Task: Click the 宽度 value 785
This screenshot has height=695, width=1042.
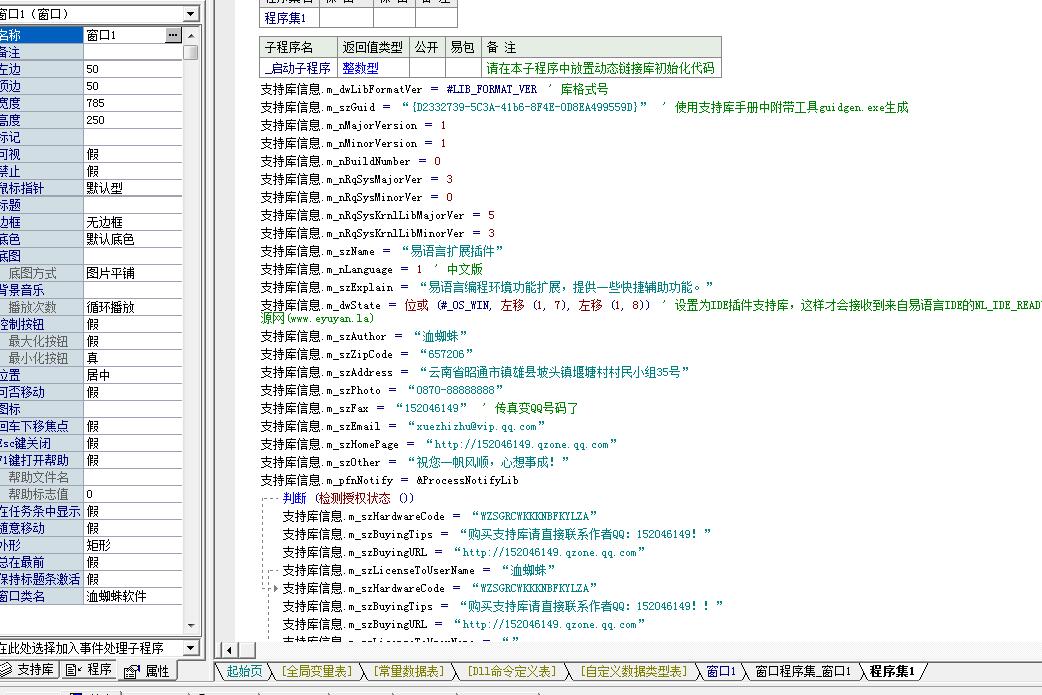Action: tap(133, 103)
